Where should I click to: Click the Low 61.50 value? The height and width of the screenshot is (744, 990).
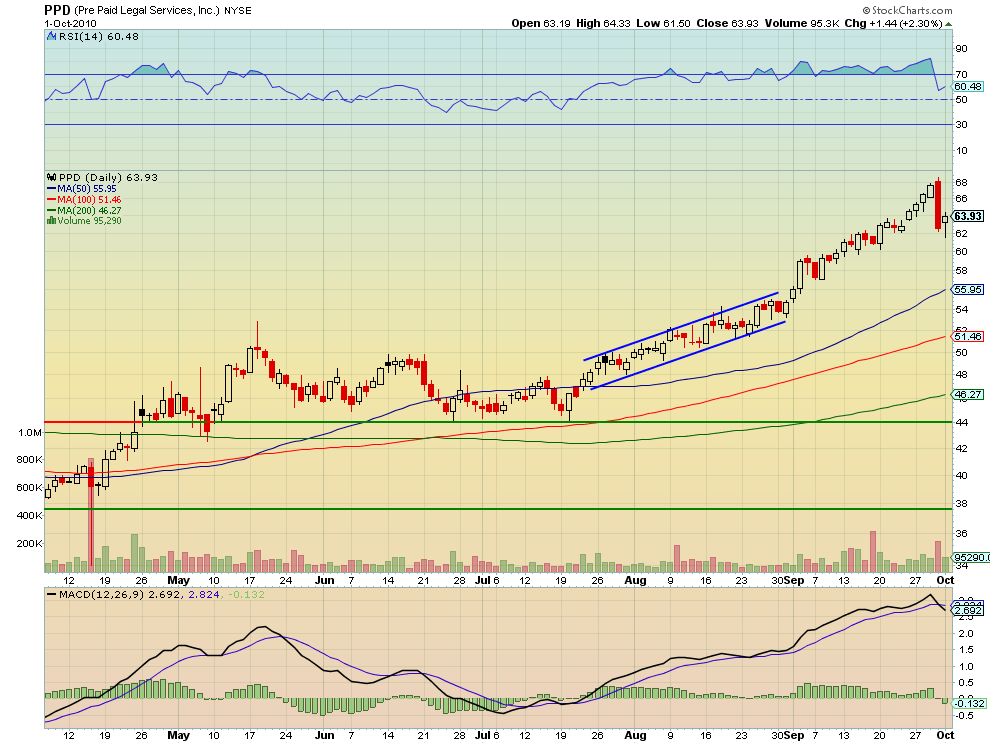(x=663, y=23)
